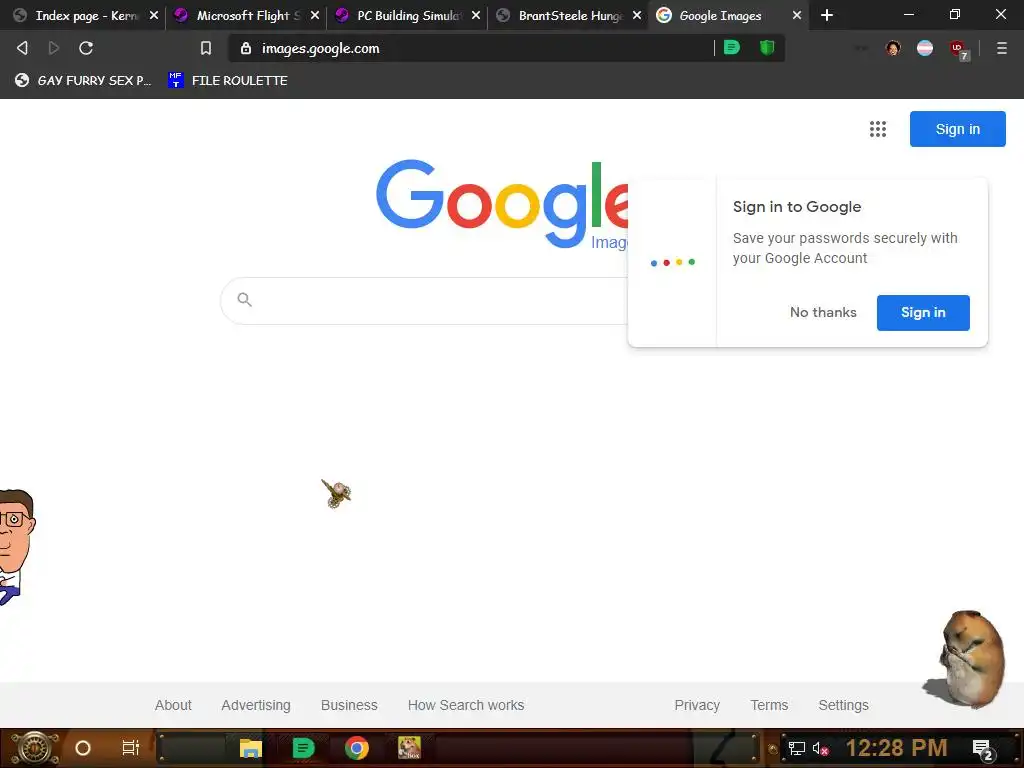Open Task View on the taskbar
This screenshot has width=1024, height=768.
(x=131, y=748)
